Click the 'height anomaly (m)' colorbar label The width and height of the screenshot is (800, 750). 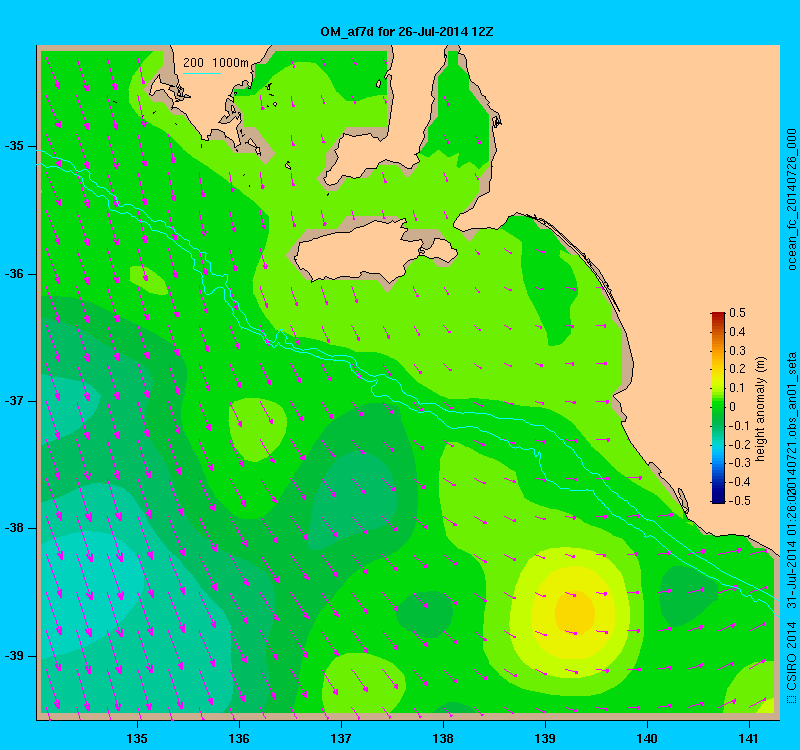761,409
